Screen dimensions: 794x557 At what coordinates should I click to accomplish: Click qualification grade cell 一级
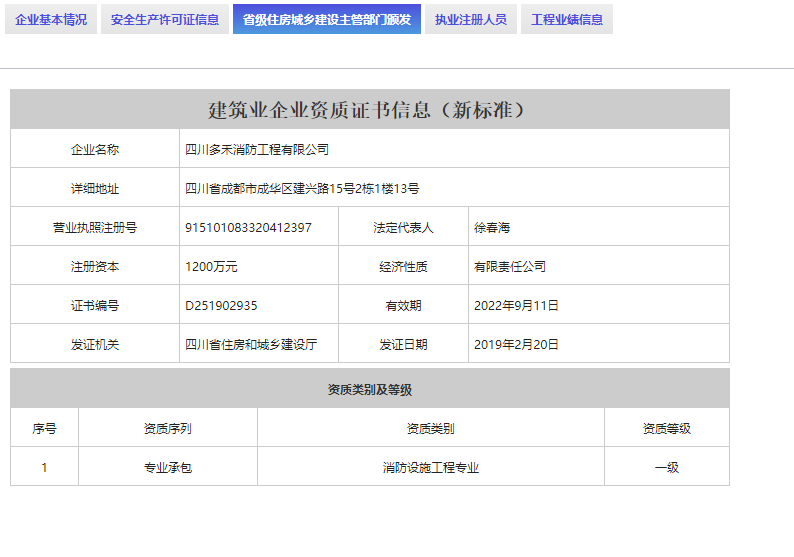pos(666,467)
